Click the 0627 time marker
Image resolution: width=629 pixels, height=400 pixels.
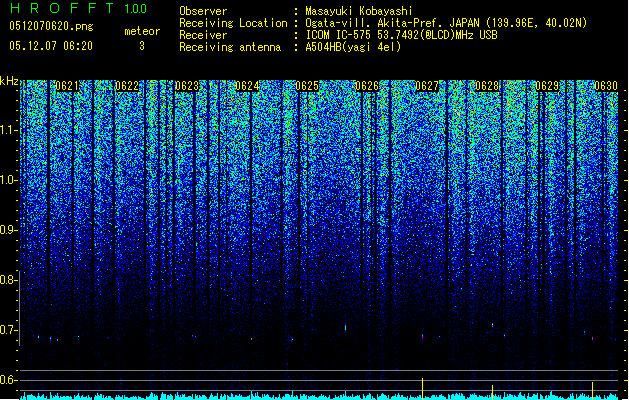(x=427, y=86)
